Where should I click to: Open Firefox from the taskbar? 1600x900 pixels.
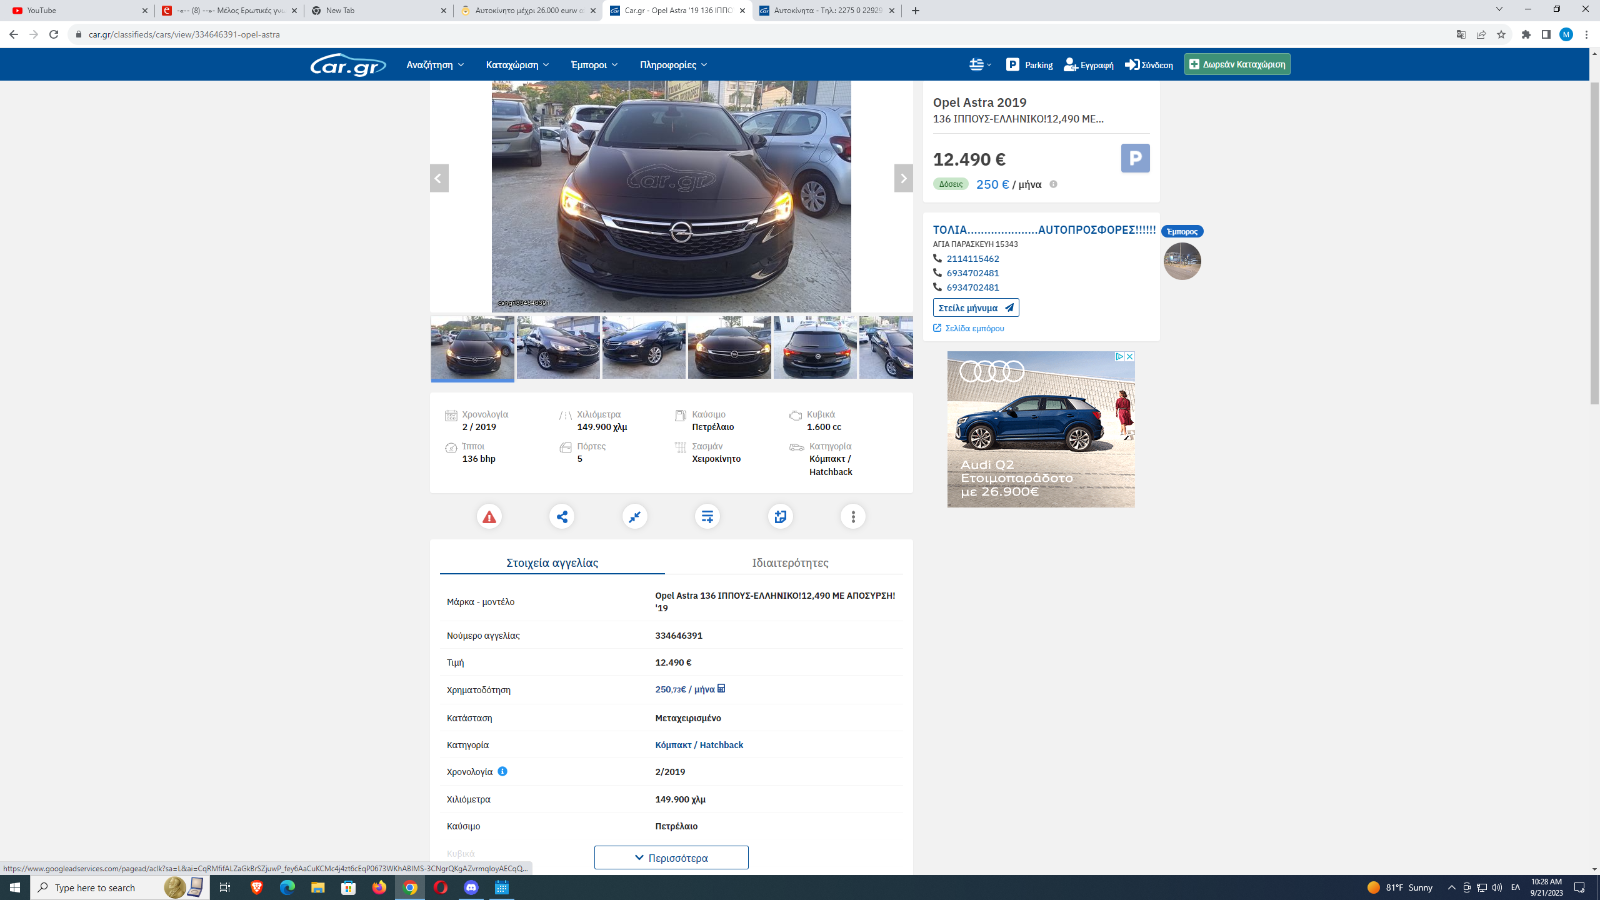pos(379,887)
